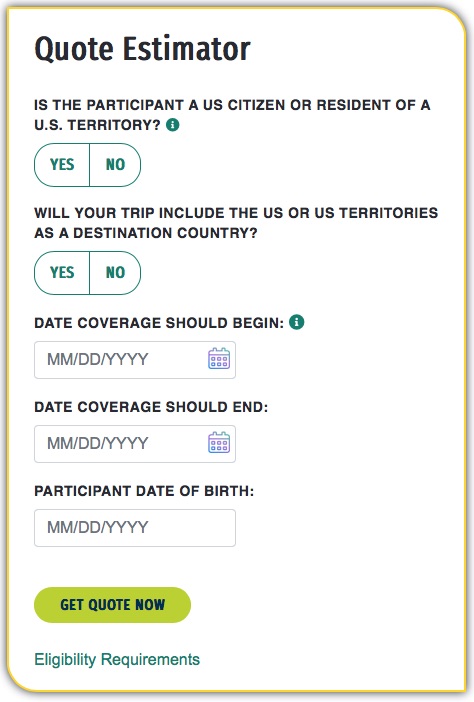
Task: Focus the coverage begin date input field
Action: (135, 360)
